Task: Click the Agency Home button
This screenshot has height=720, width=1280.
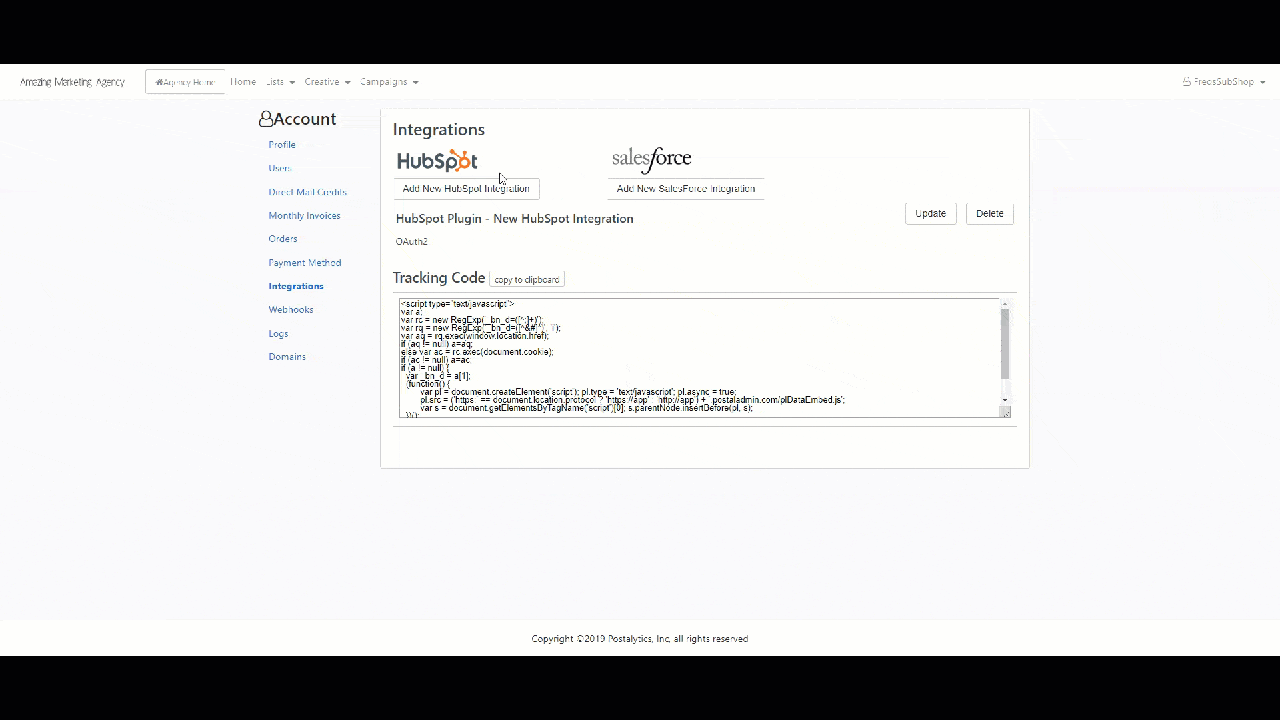Action: [x=185, y=82]
